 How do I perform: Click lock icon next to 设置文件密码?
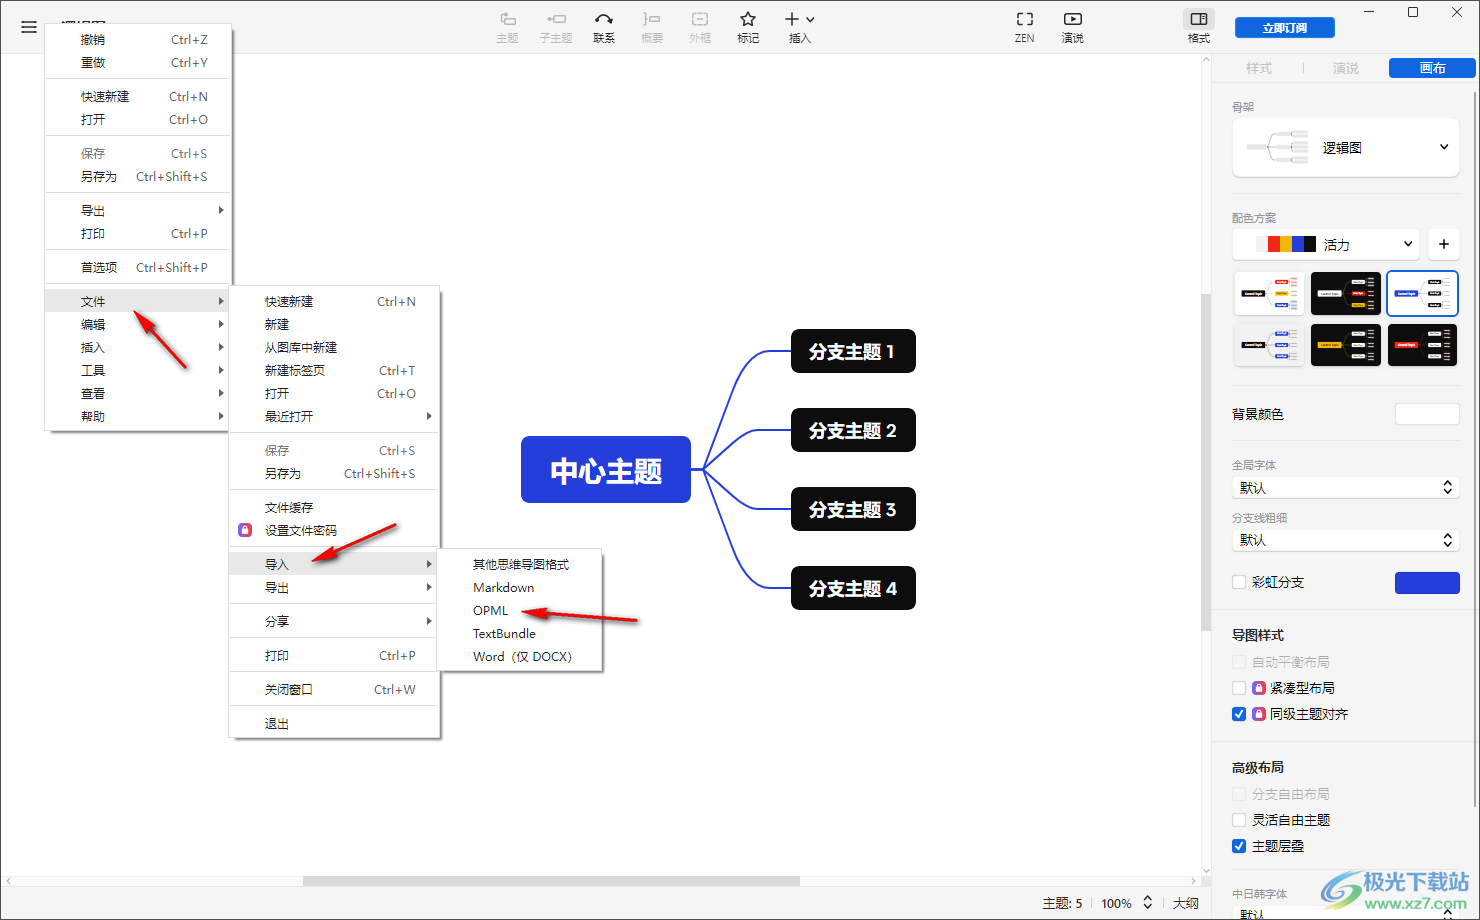(245, 530)
